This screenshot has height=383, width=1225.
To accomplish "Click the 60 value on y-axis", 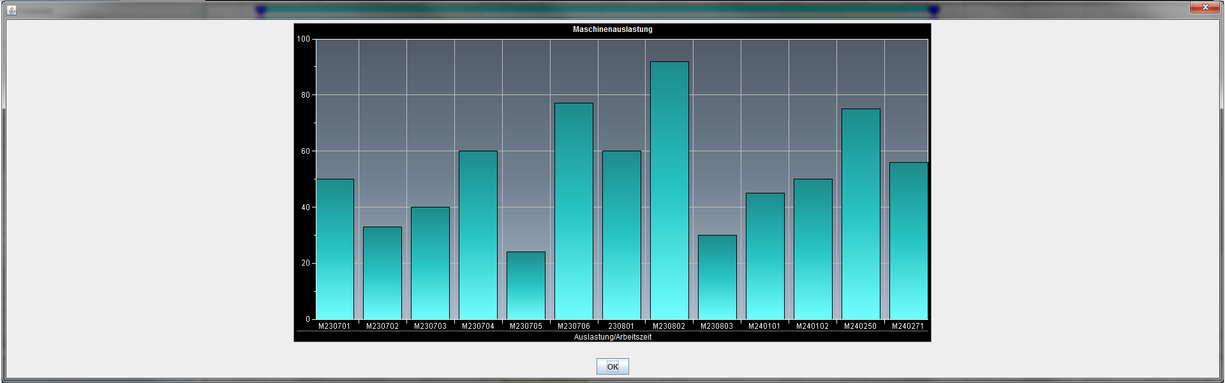I will (306, 151).
